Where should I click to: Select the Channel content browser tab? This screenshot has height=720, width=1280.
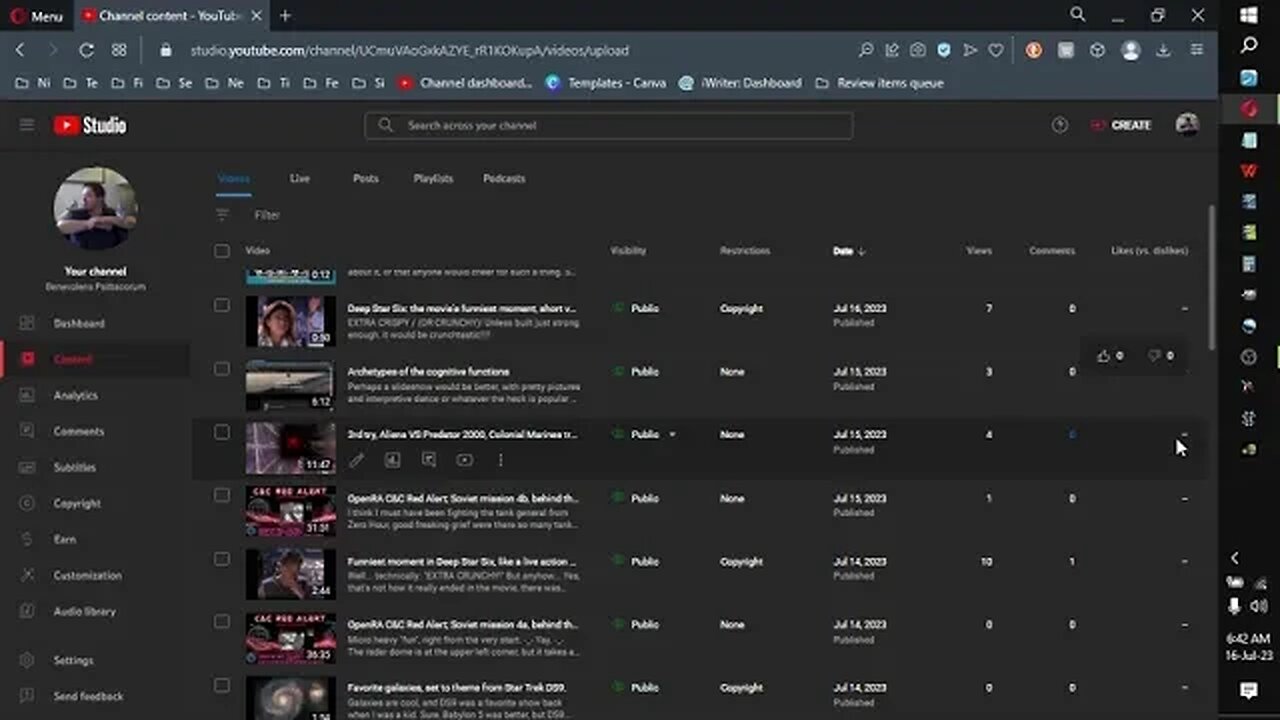(170, 15)
